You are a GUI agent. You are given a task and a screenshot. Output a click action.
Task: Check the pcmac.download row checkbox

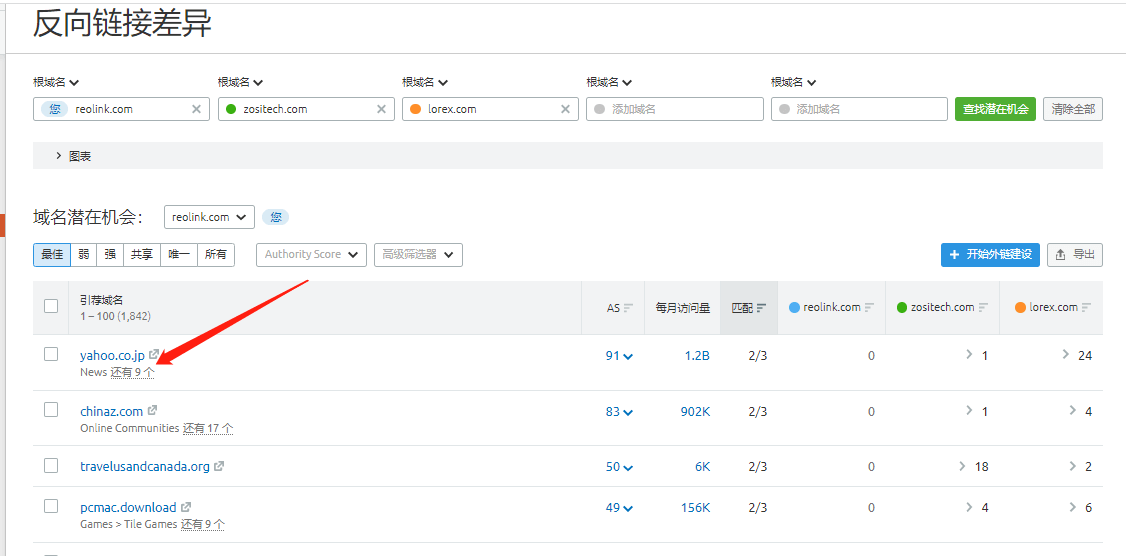(51, 506)
